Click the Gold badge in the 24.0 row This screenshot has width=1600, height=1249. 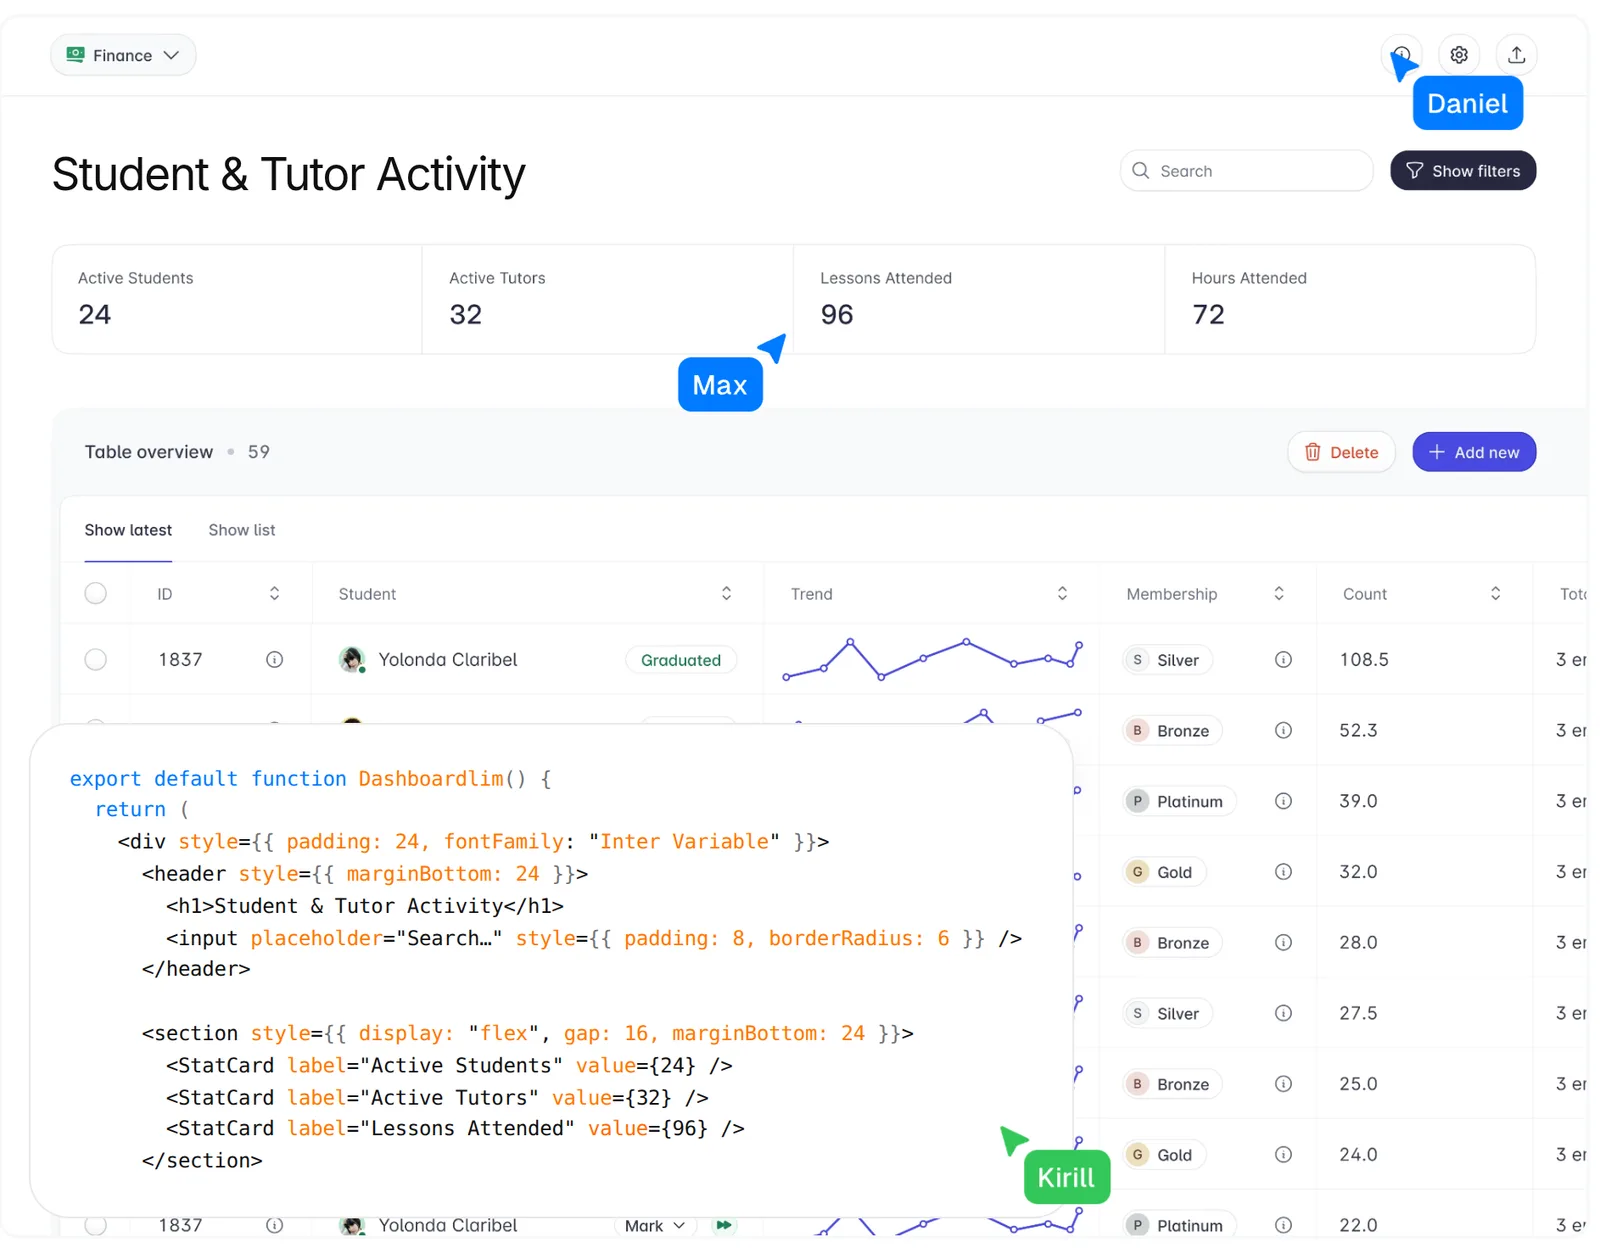click(x=1164, y=1155)
